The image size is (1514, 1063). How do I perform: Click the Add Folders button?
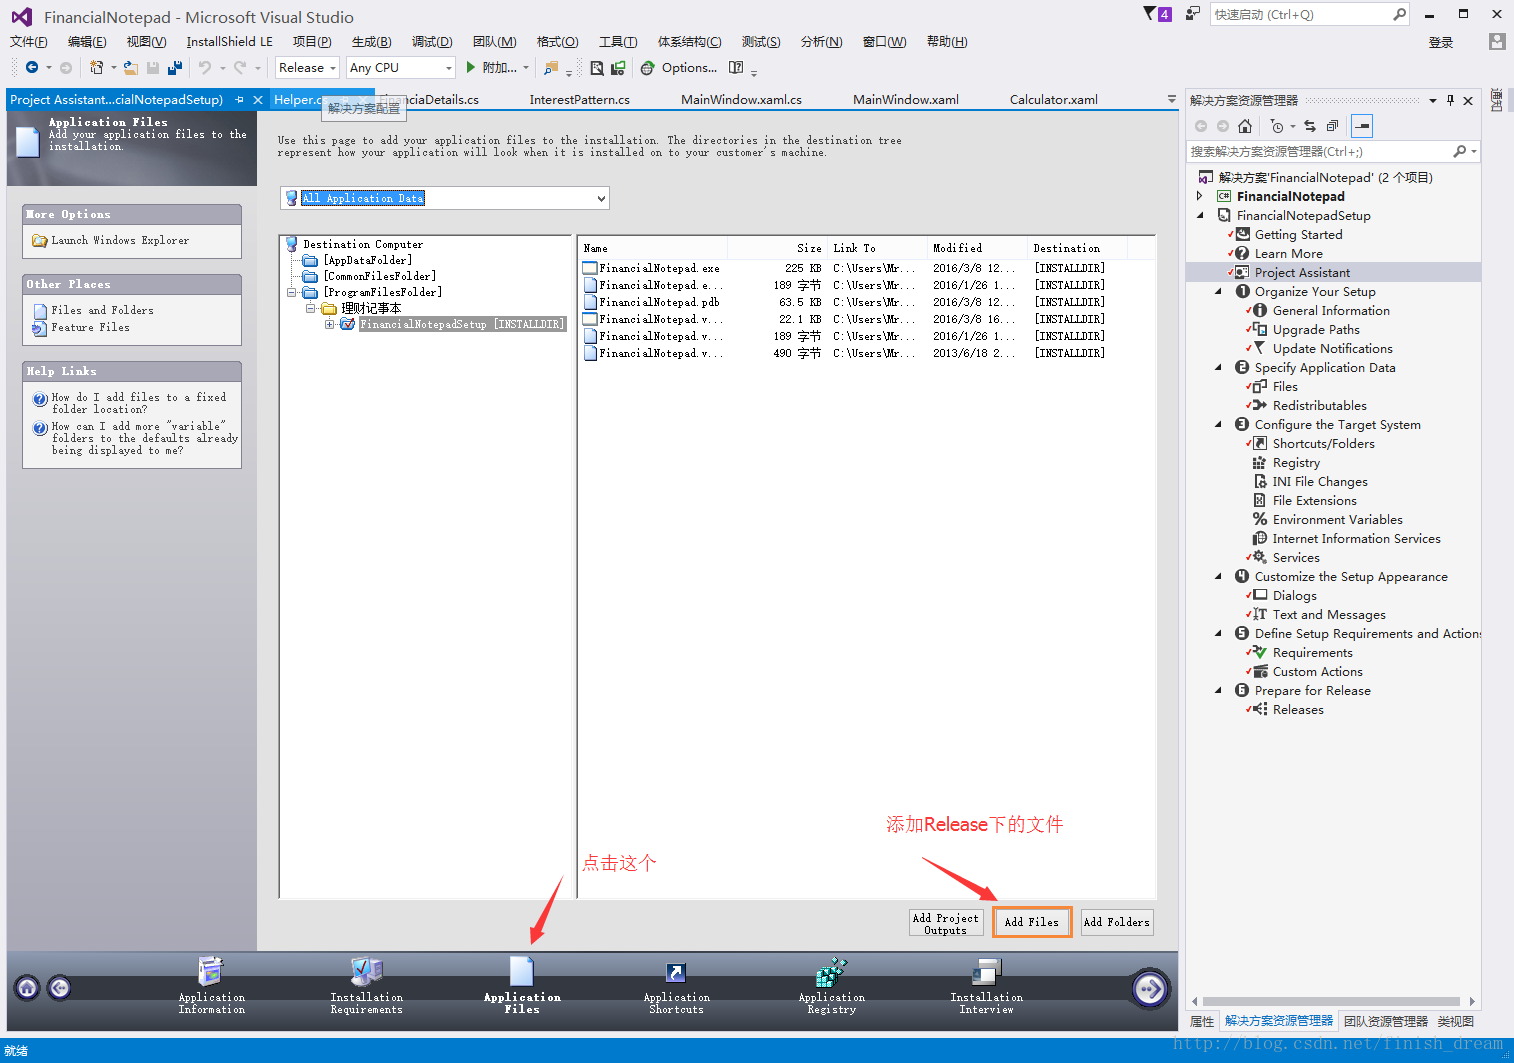[x=1116, y=922]
